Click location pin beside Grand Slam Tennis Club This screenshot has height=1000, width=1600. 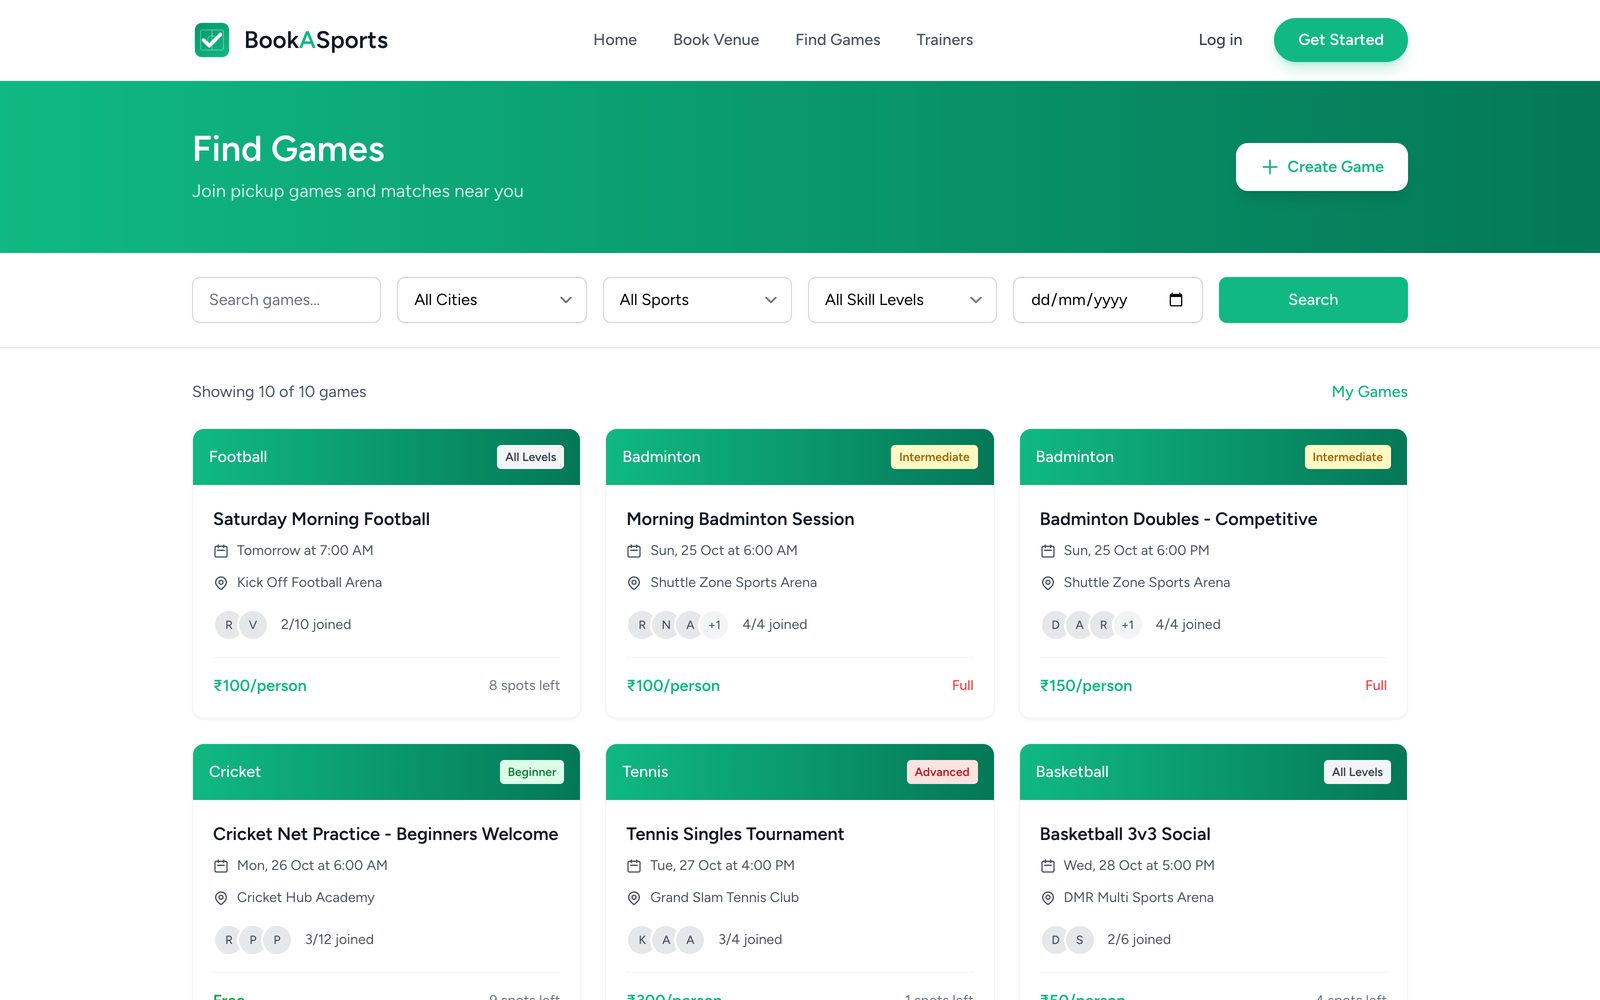click(x=634, y=898)
